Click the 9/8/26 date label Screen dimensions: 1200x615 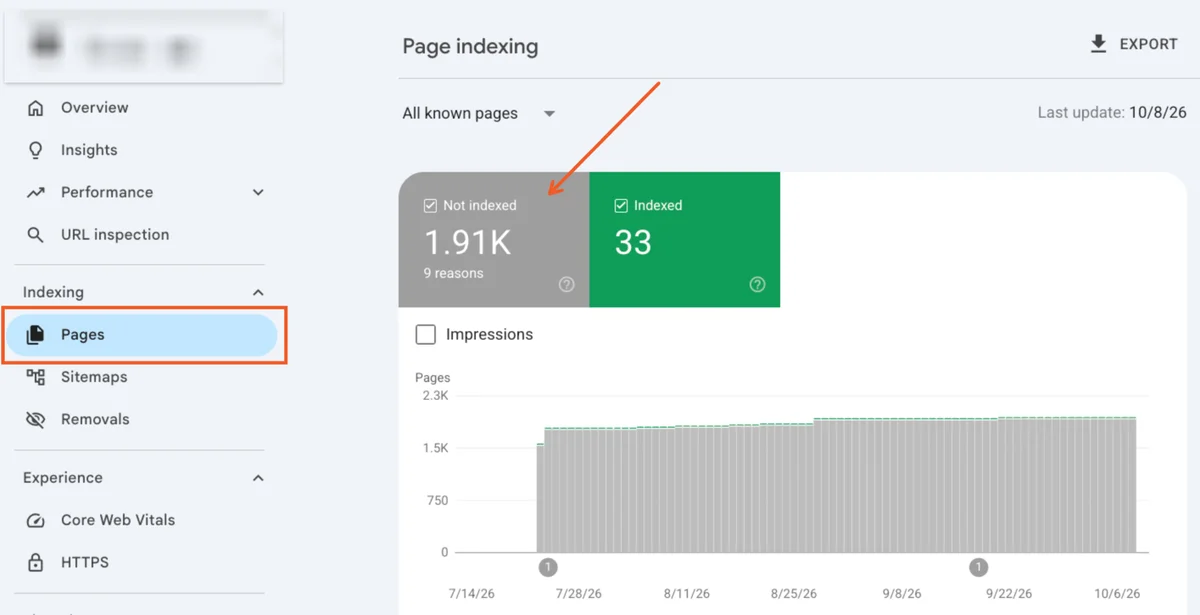pos(902,594)
